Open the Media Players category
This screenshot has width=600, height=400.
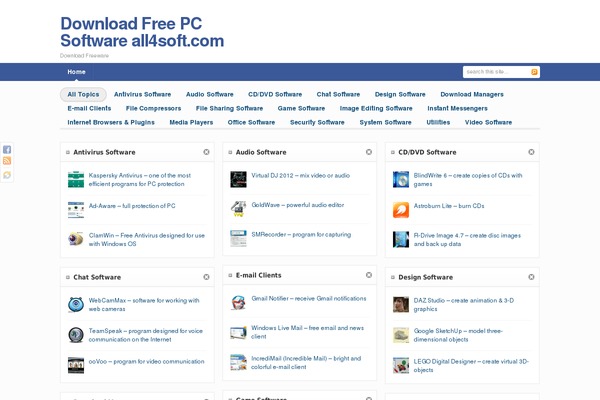(x=191, y=122)
